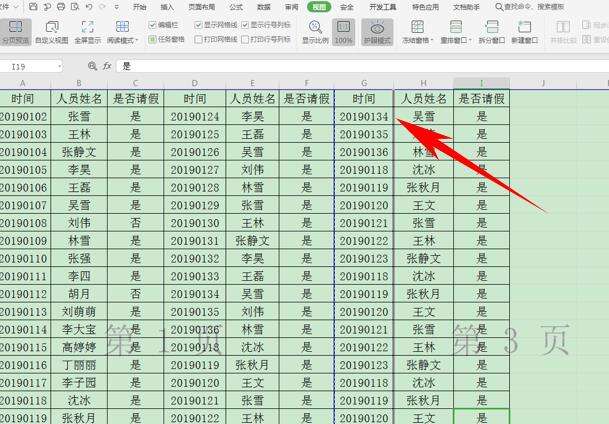This screenshot has width=609, height=424.
Task: Select cell containing 张强
Action: [x=79, y=258]
